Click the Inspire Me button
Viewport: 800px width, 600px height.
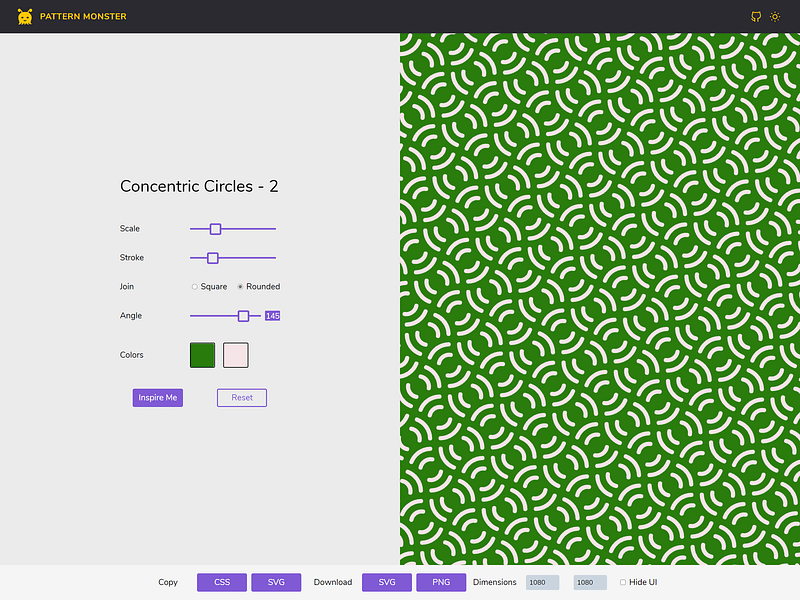157,397
